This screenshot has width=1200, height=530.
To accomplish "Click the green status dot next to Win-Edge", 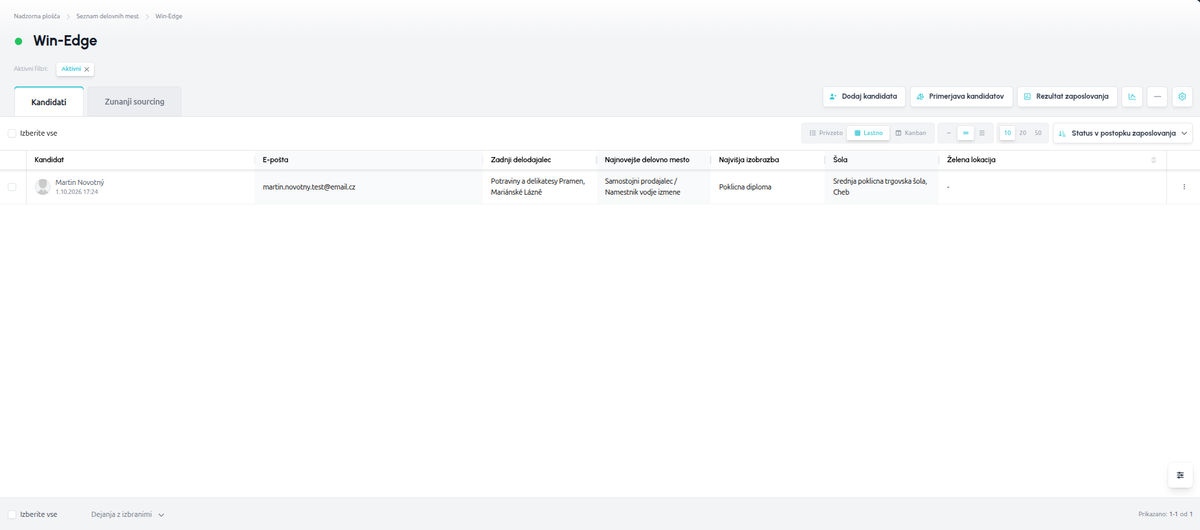I will coord(19,41).
